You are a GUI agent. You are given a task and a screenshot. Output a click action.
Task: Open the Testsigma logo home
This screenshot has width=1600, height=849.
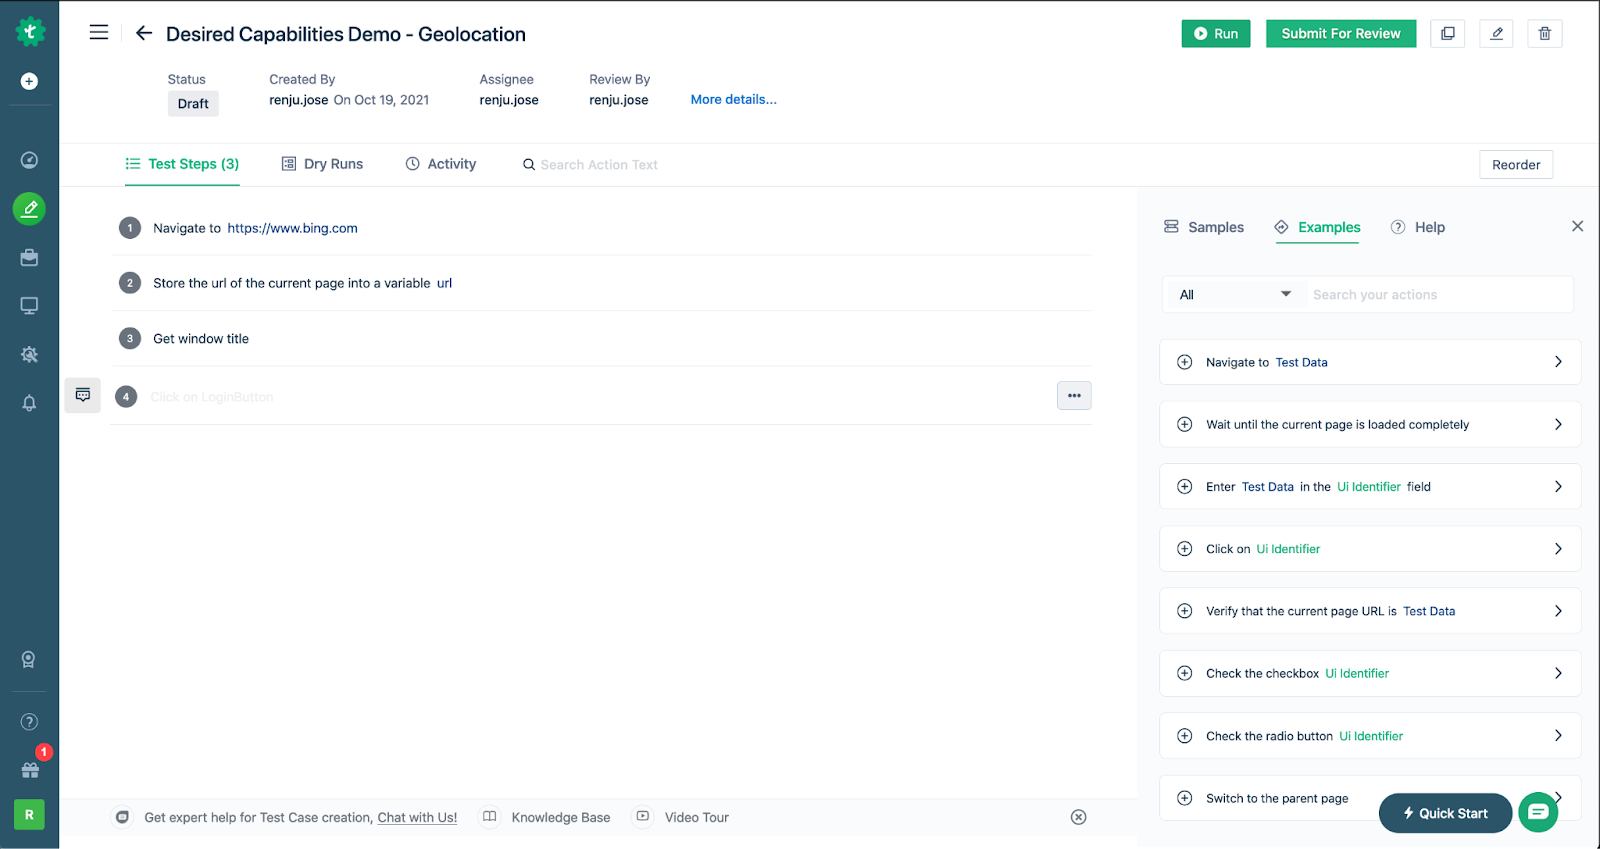[30, 32]
